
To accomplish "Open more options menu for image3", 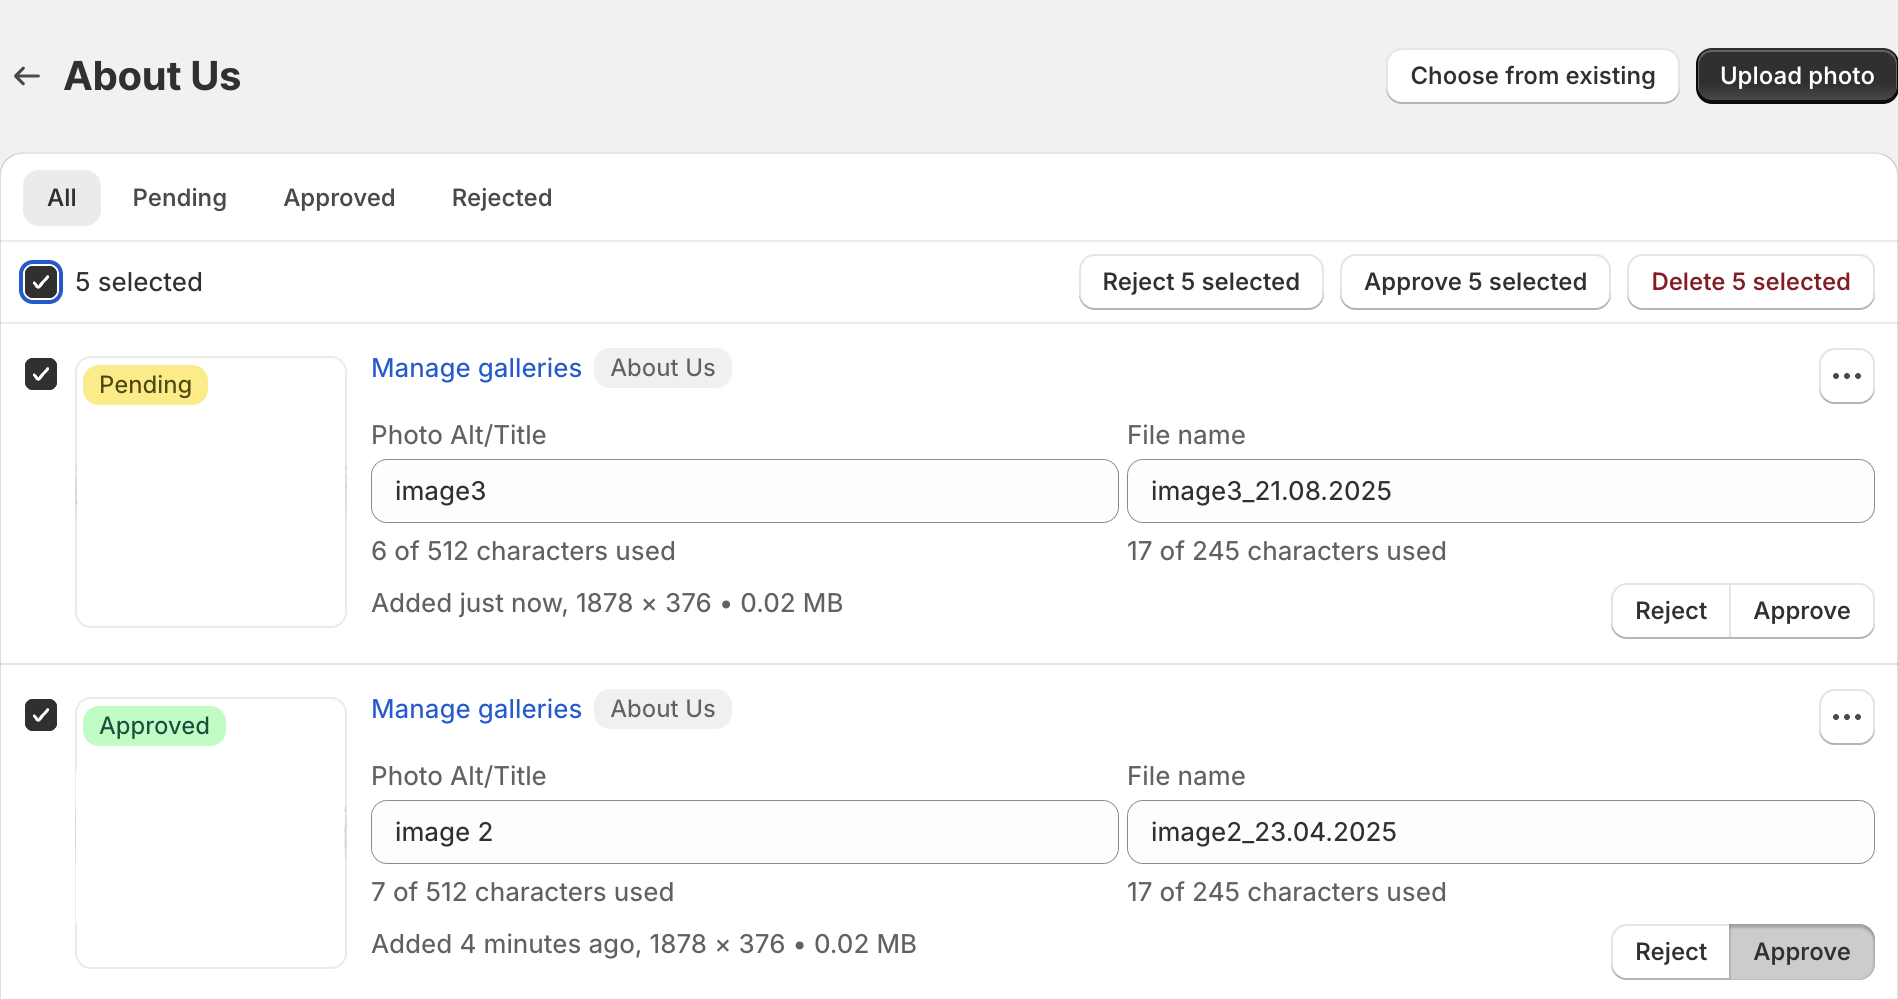I will [x=1845, y=376].
